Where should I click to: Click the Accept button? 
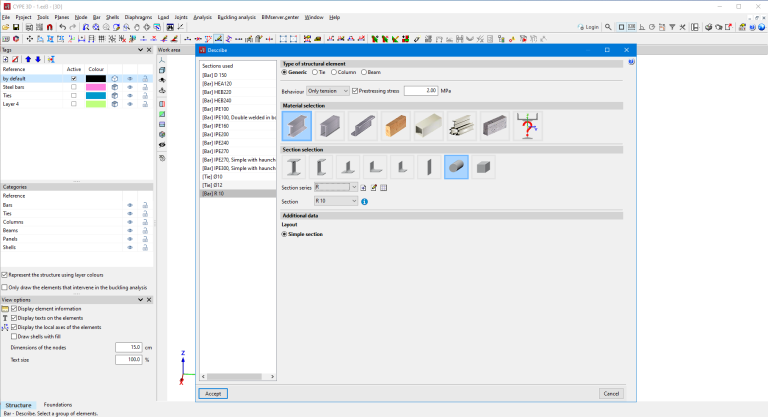pyautogui.click(x=213, y=393)
